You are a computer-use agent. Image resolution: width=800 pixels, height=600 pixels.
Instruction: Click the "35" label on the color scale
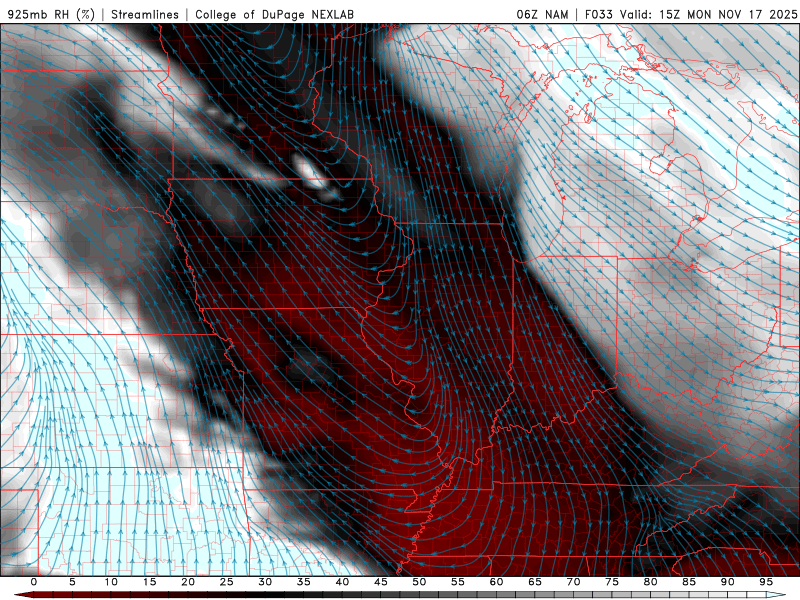304,582
